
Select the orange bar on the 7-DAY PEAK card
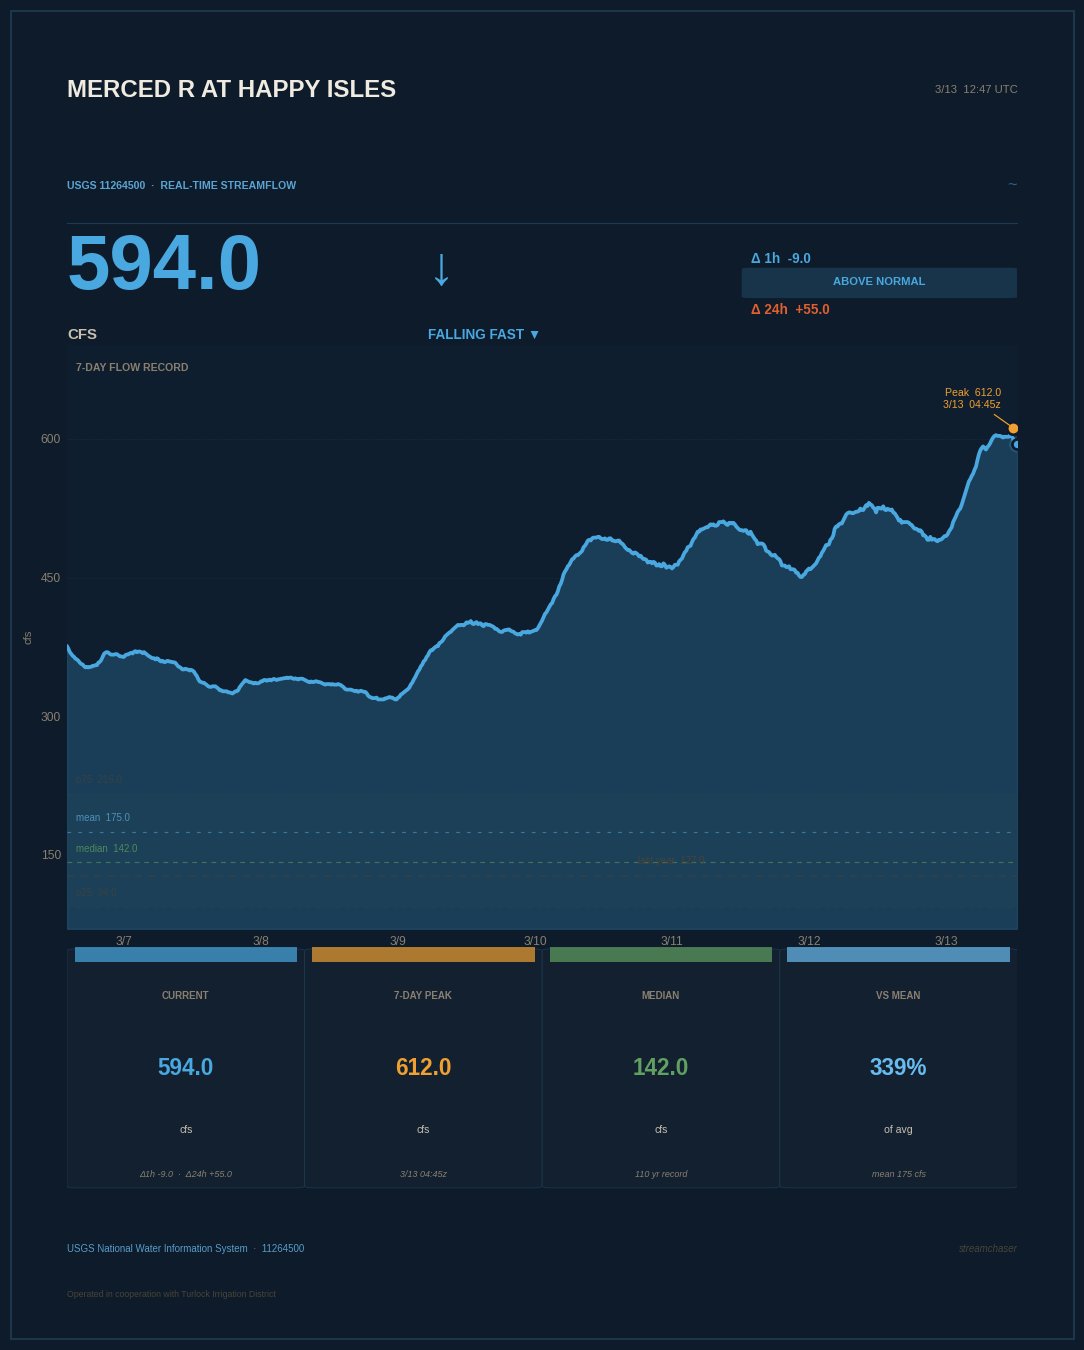423,955
